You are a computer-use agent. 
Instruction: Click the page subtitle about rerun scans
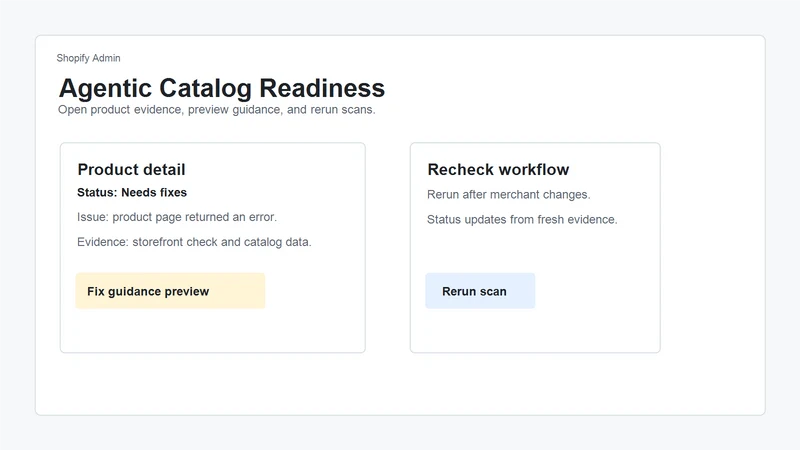click(216, 110)
